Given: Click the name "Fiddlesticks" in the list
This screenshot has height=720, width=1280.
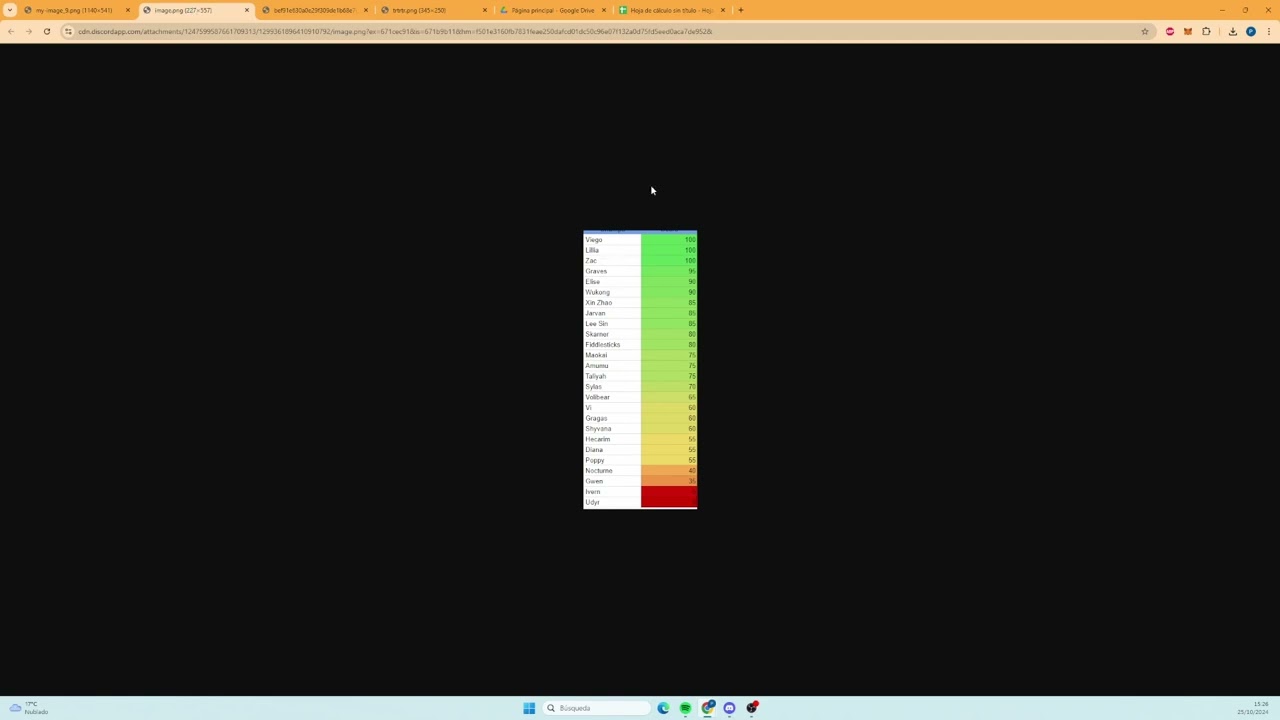Looking at the screenshot, I should pos(603,345).
